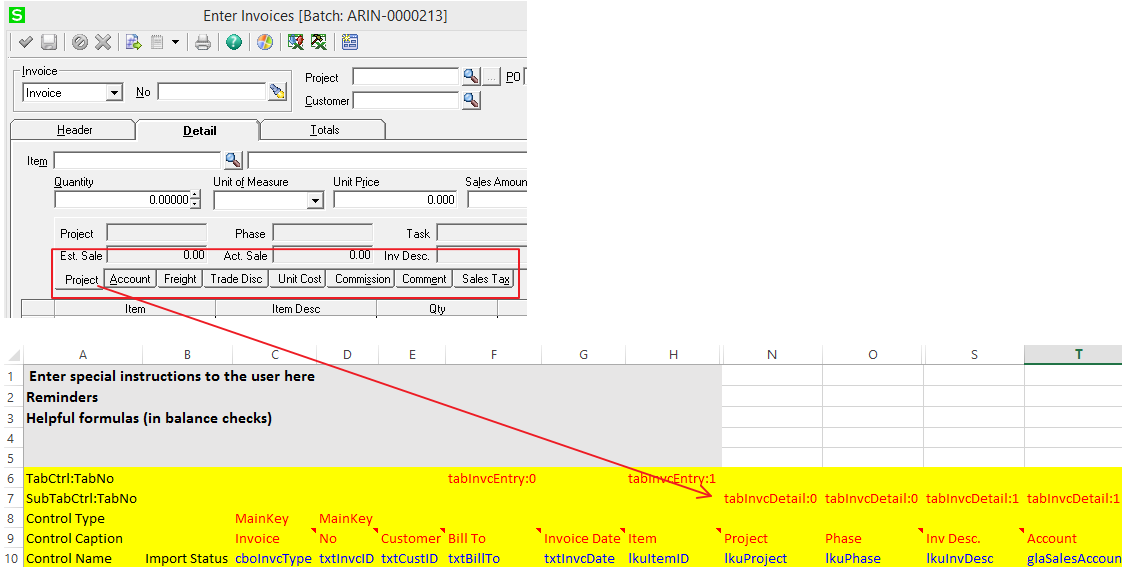Open Help with the green question icon
The height and width of the screenshot is (567, 1122).
[233, 42]
